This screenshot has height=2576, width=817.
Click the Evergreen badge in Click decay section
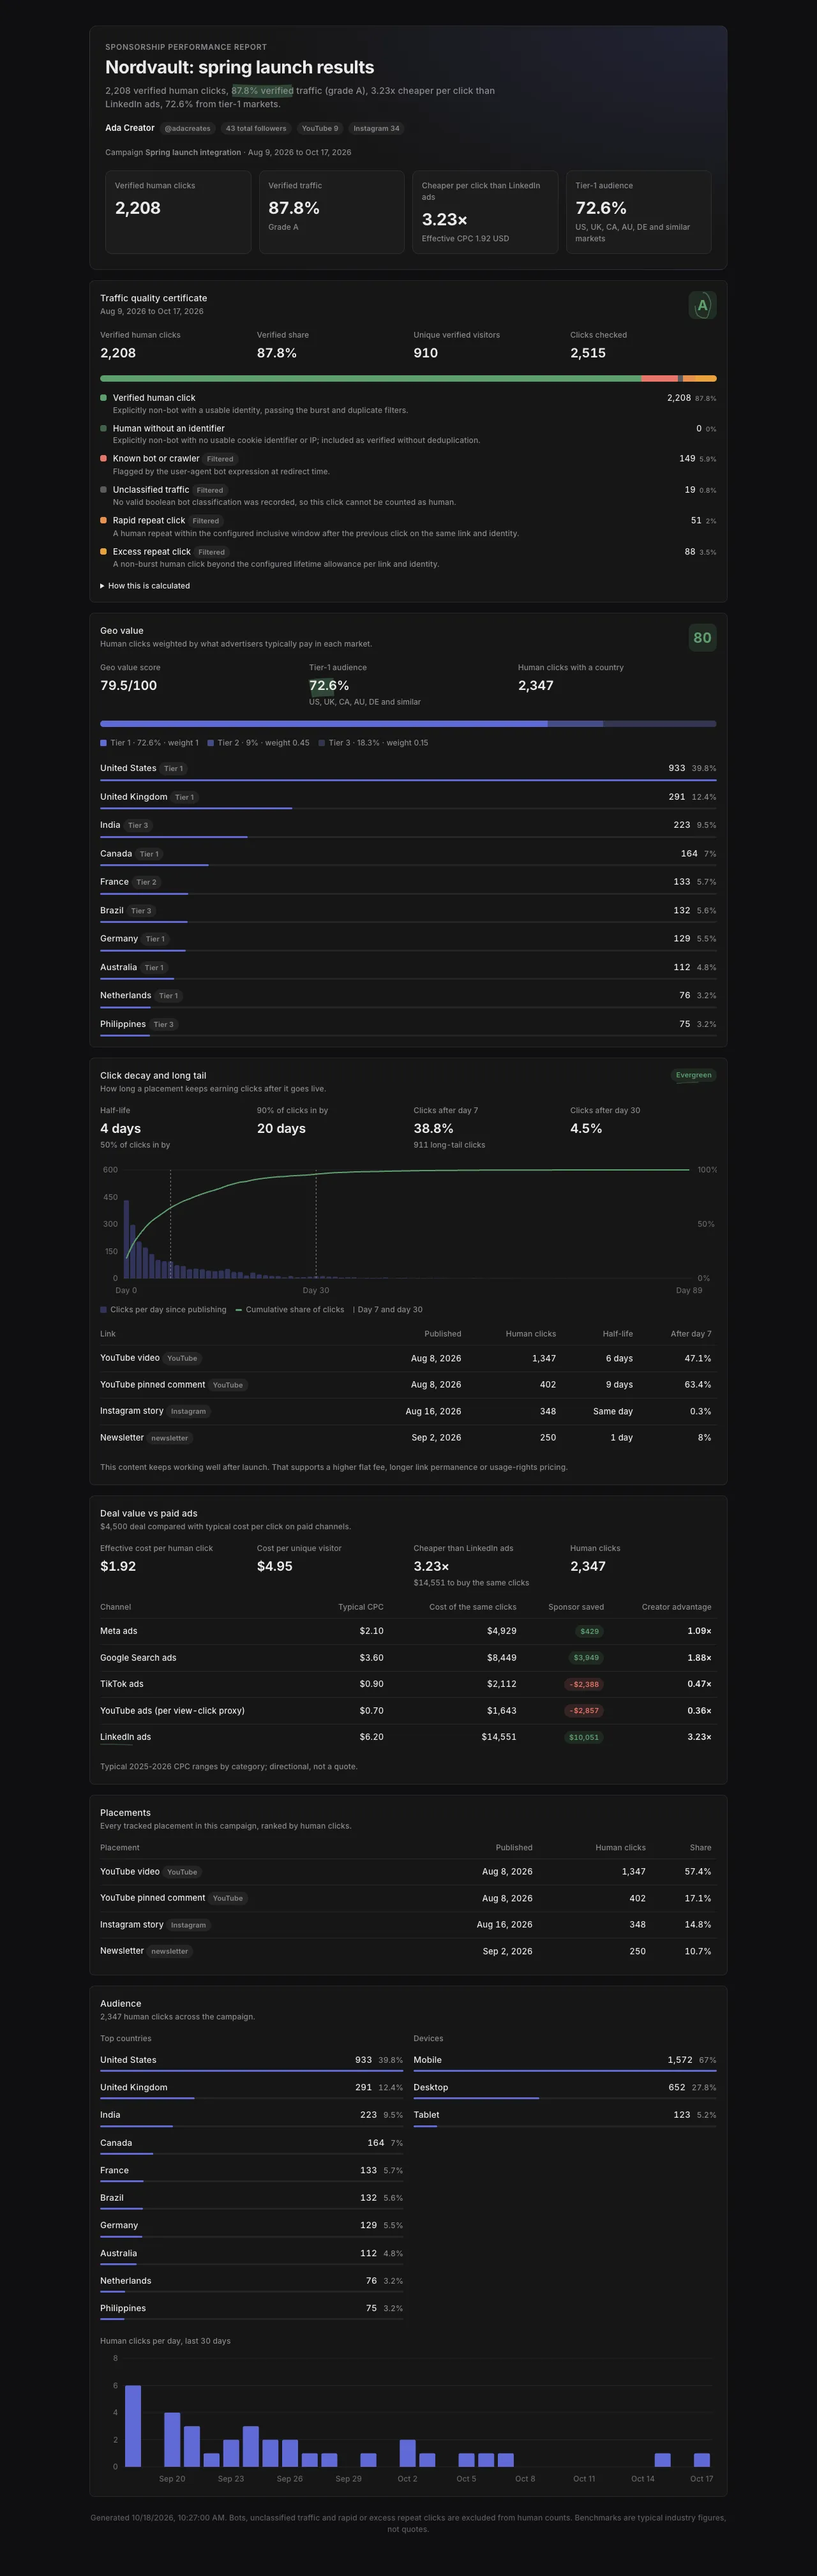(693, 1075)
